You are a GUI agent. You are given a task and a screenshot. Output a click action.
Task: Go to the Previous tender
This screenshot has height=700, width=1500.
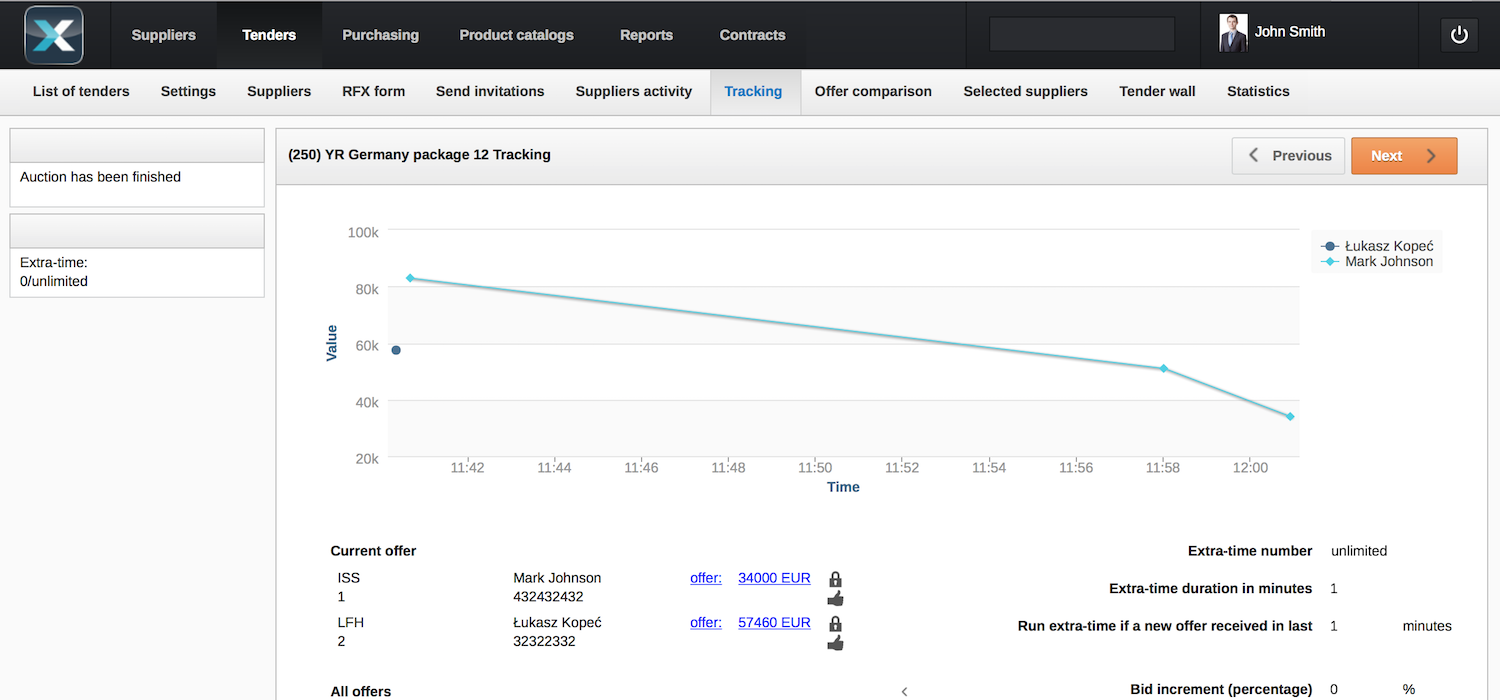click(1288, 156)
